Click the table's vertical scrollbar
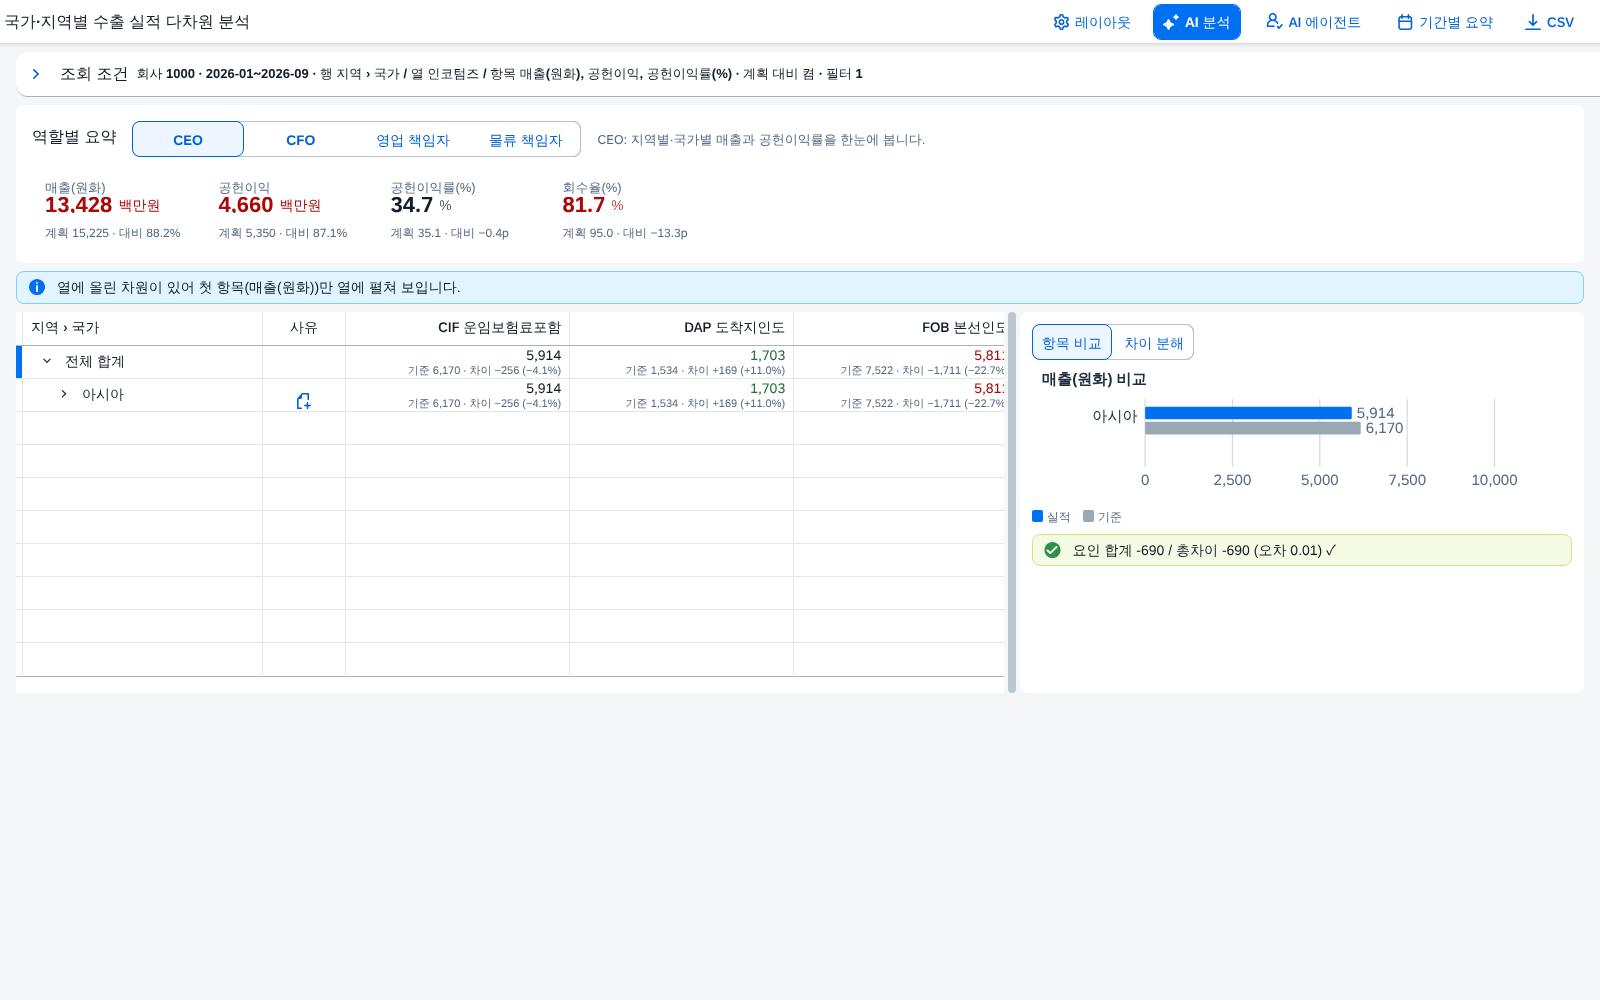The height and width of the screenshot is (1000, 1600). point(1012,502)
